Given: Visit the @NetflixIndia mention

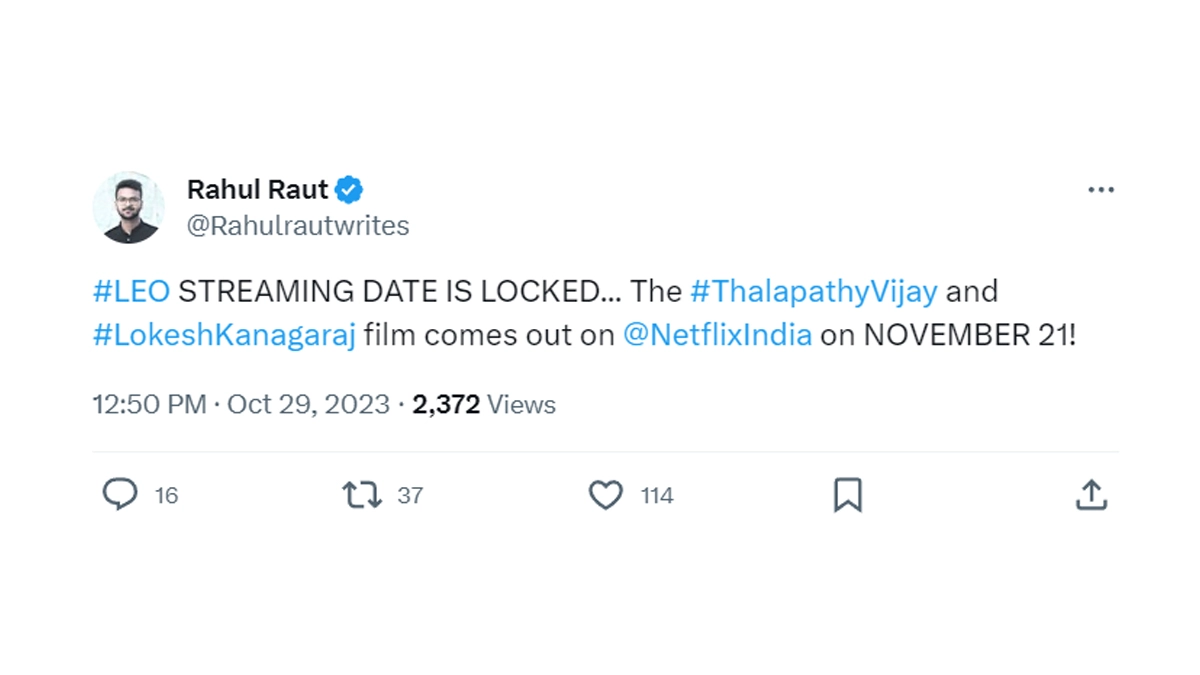Looking at the screenshot, I should coord(717,335).
